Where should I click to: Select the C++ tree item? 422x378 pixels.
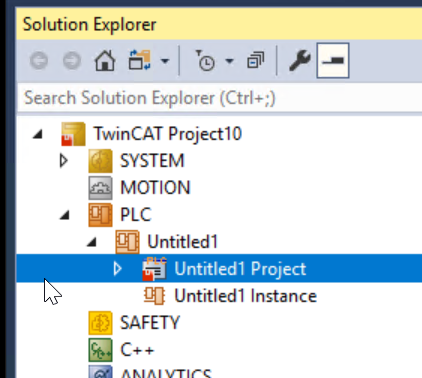tap(137, 350)
